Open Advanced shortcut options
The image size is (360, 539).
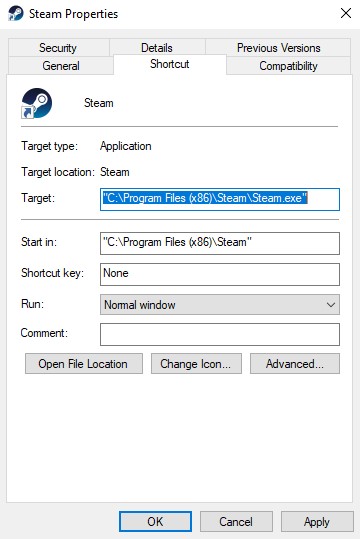click(x=295, y=364)
